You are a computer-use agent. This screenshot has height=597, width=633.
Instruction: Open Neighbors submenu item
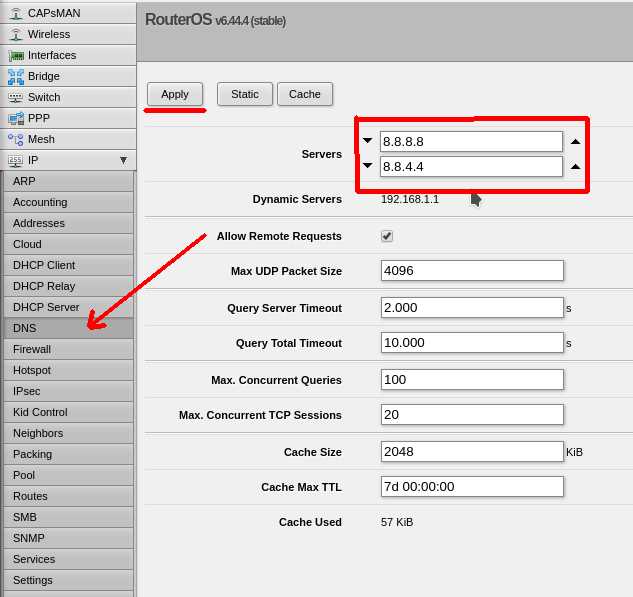[x=69, y=433]
